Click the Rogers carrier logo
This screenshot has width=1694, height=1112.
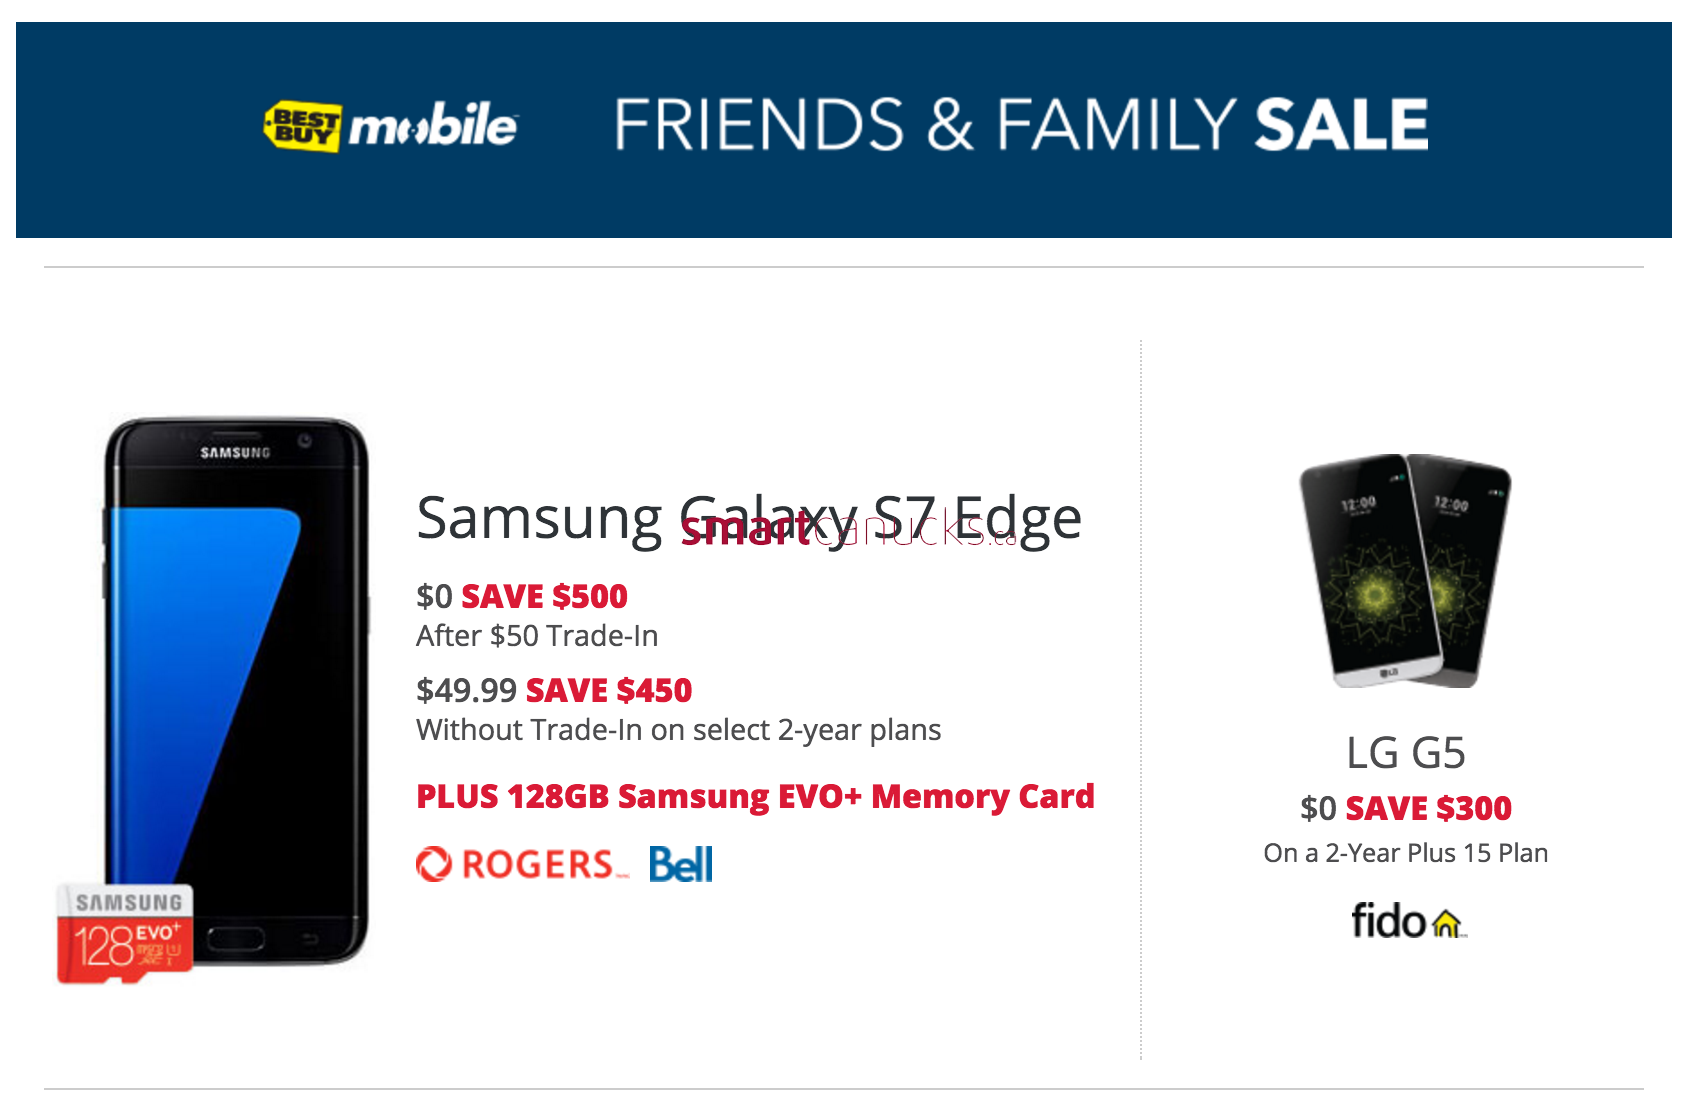pyautogui.click(x=523, y=864)
